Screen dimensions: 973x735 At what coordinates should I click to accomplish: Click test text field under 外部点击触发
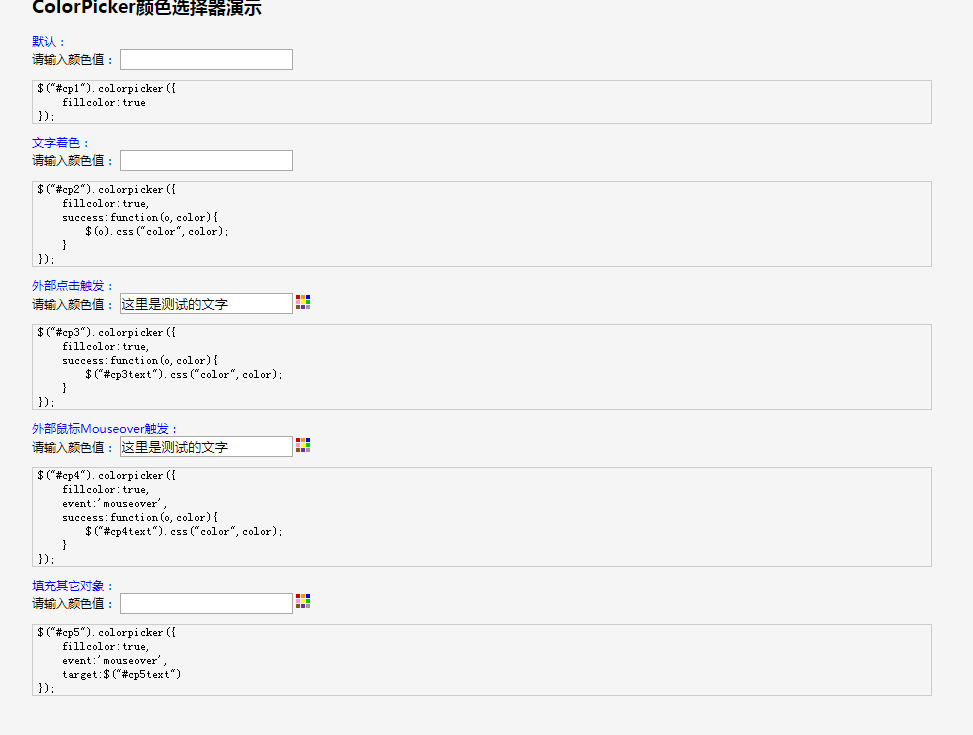[206, 304]
